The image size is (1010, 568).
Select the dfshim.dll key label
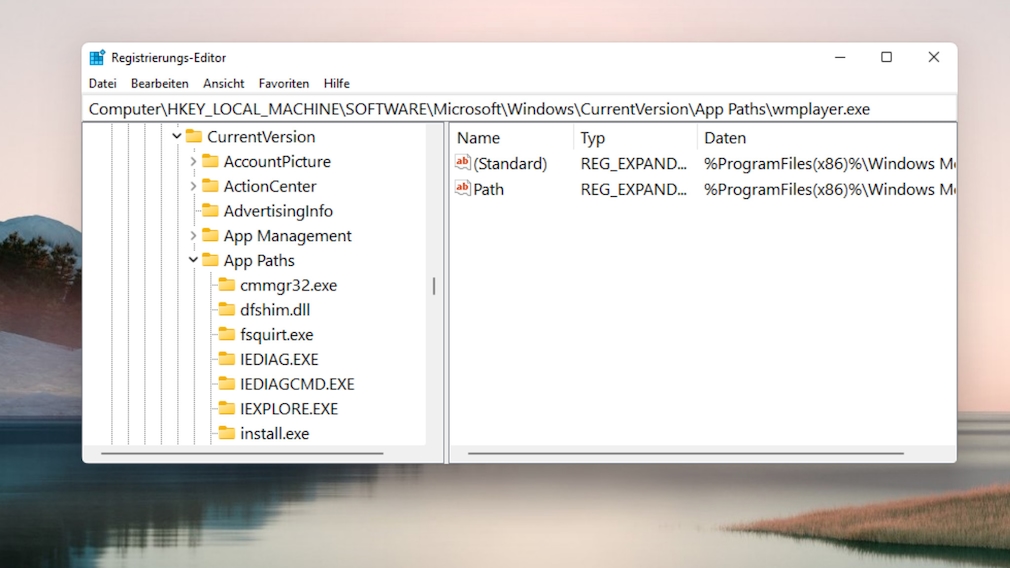point(275,310)
